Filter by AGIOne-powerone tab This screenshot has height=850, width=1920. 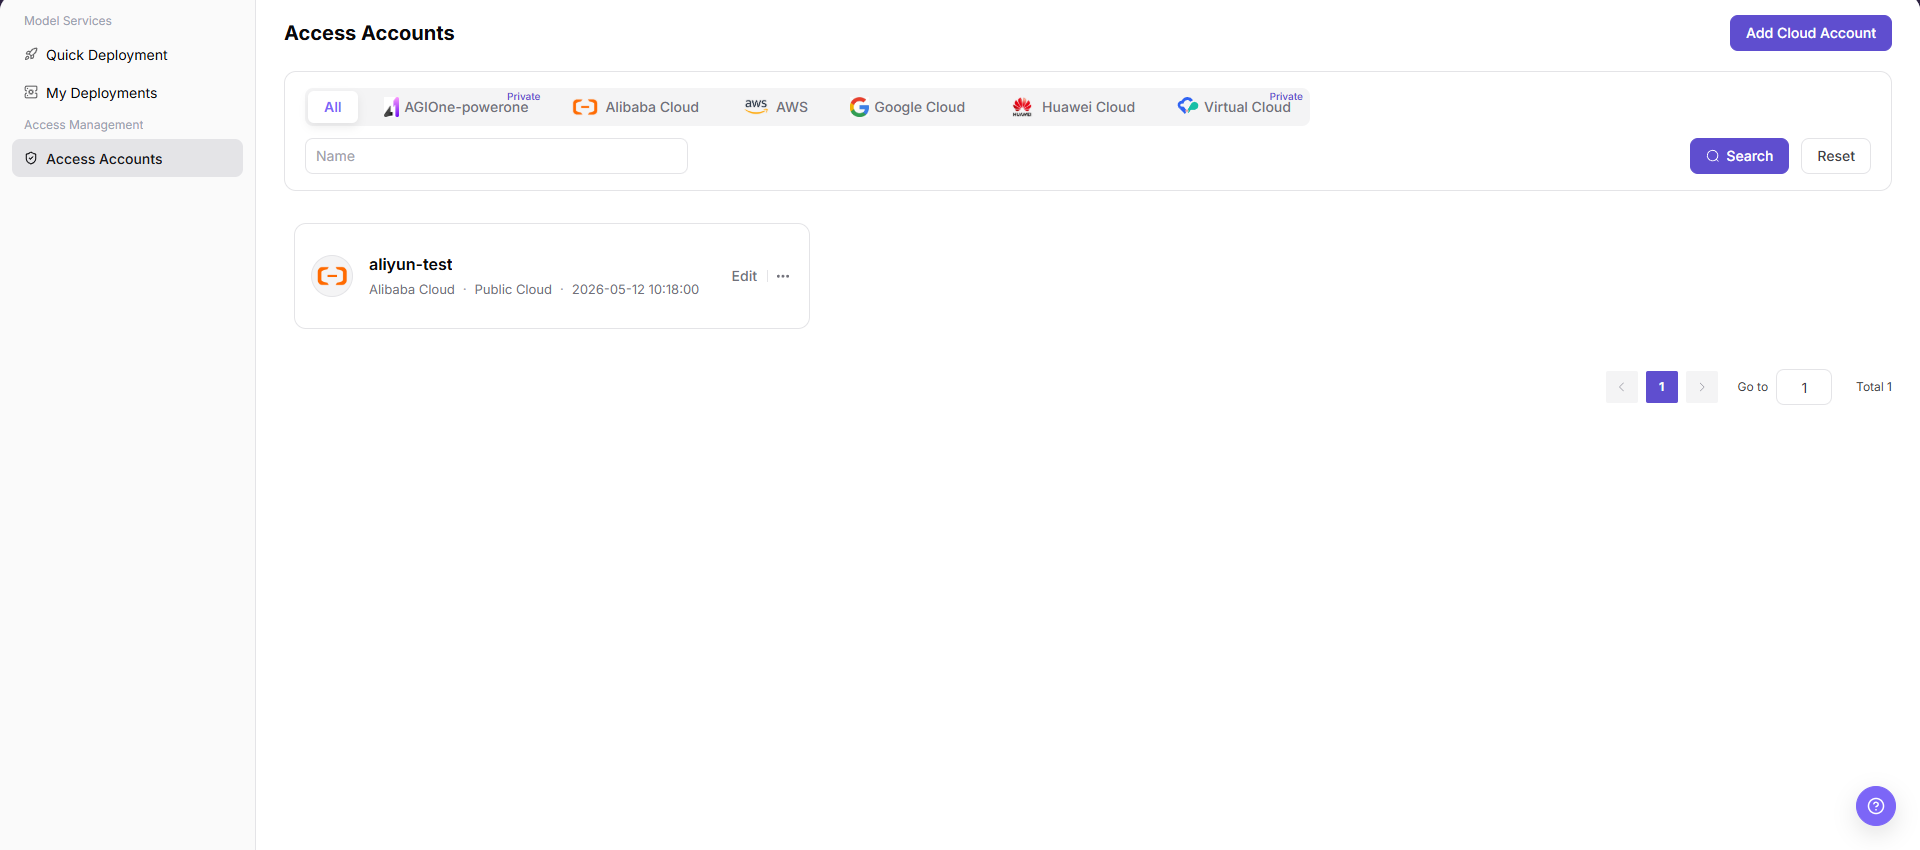[x=461, y=107]
